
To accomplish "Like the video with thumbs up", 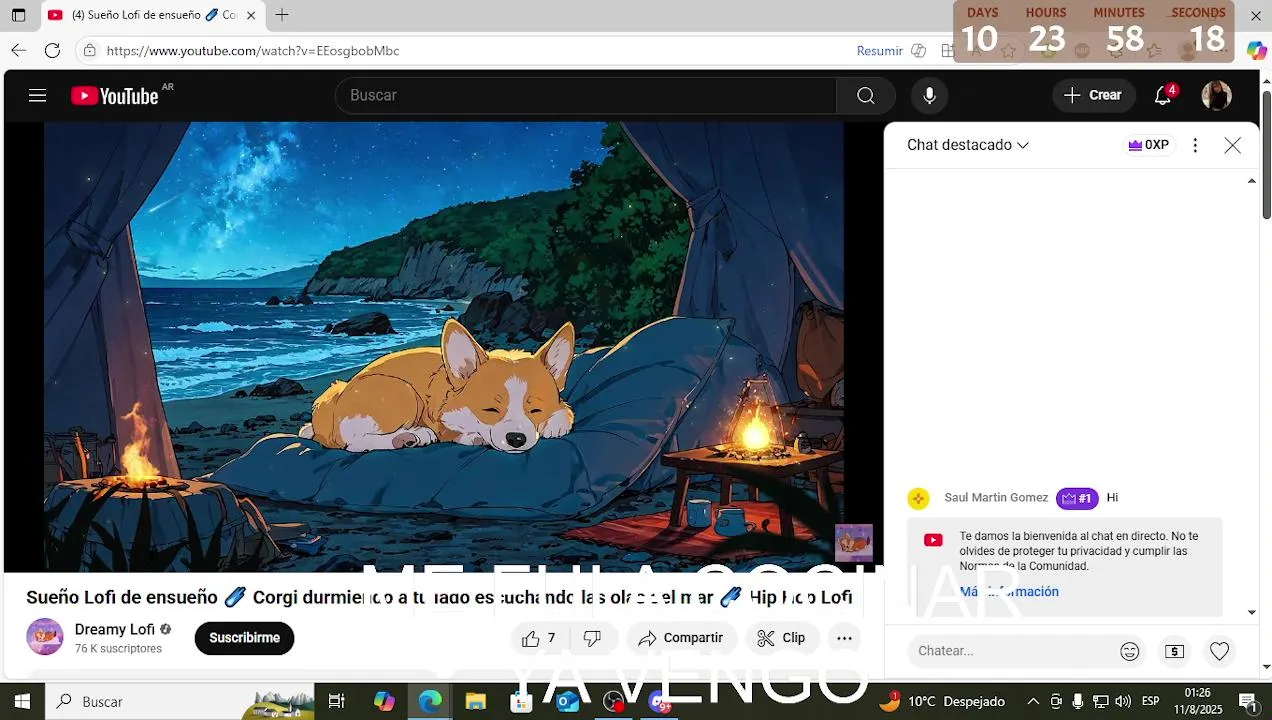I will 538,638.
